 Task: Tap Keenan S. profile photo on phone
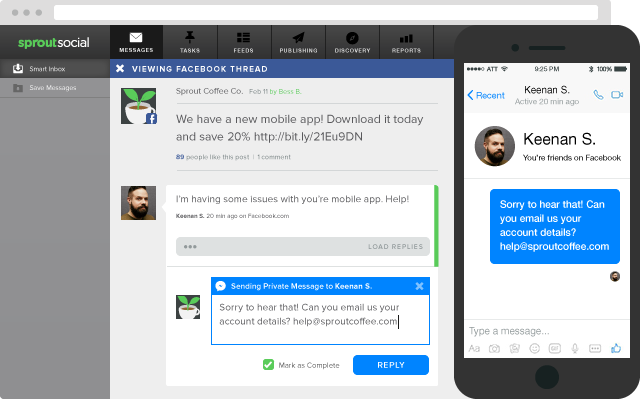[x=495, y=146]
